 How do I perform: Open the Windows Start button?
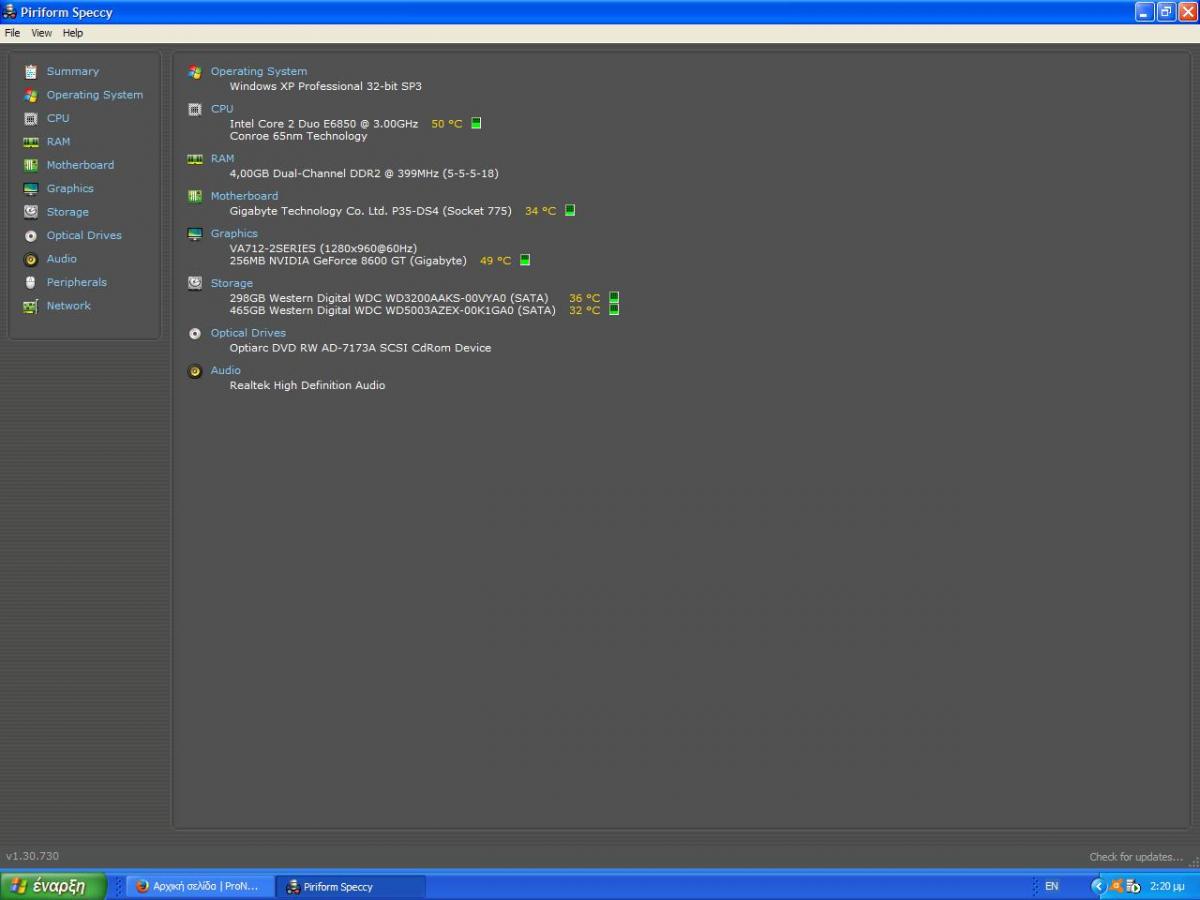pos(52,886)
